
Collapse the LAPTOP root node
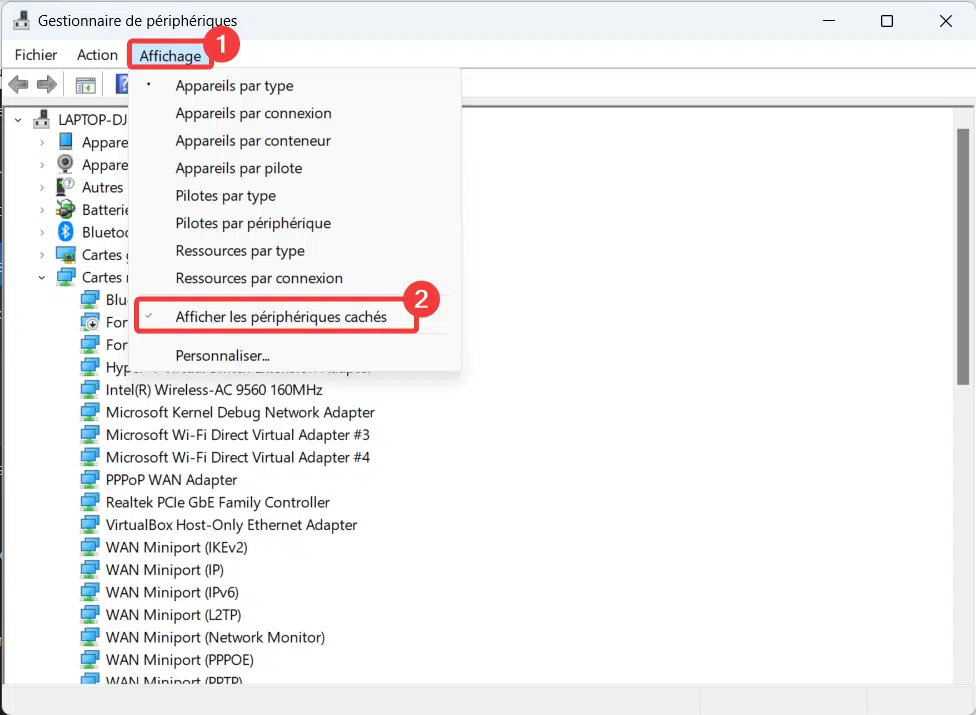pyautogui.click(x=18, y=119)
